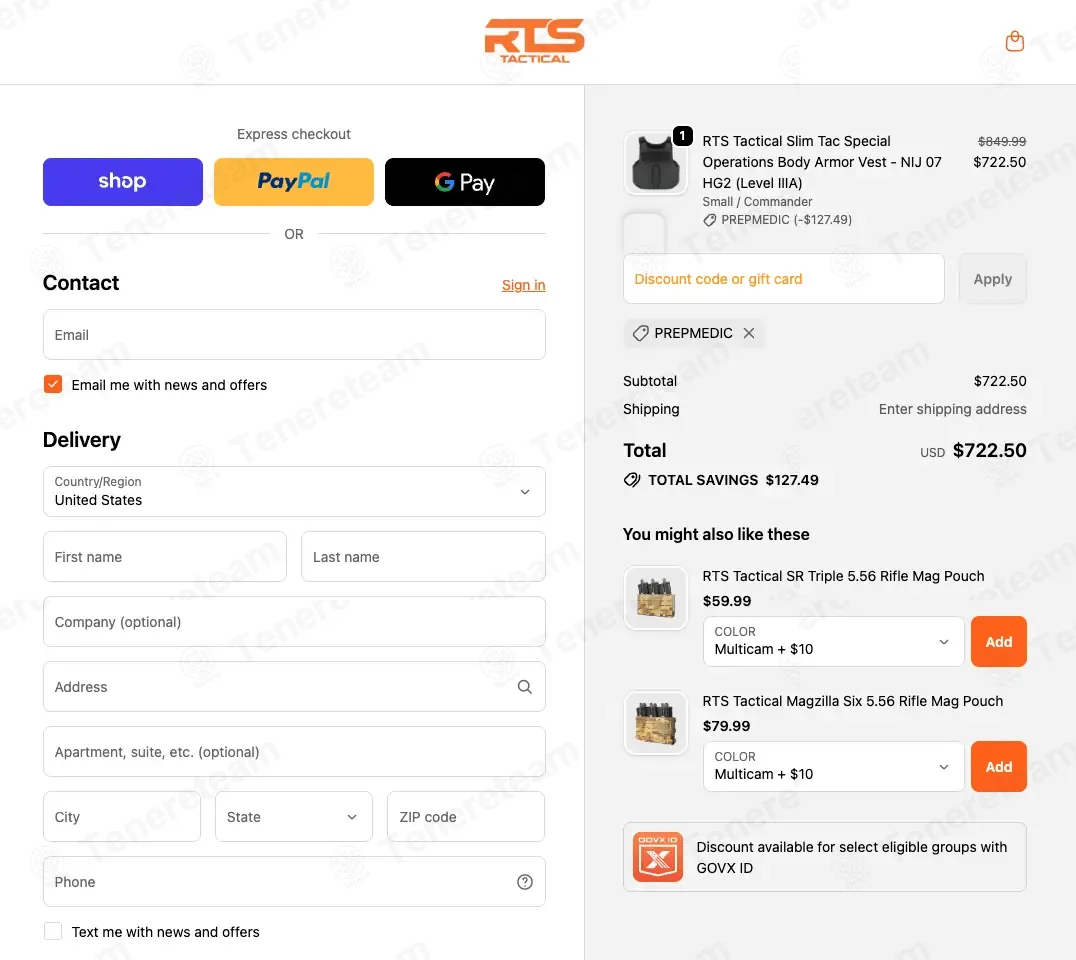This screenshot has height=960, width=1076.
Task: Click the RTS Tactical SR Triple 5.56 Rifle Mag Pouch title
Action: coord(843,576)
